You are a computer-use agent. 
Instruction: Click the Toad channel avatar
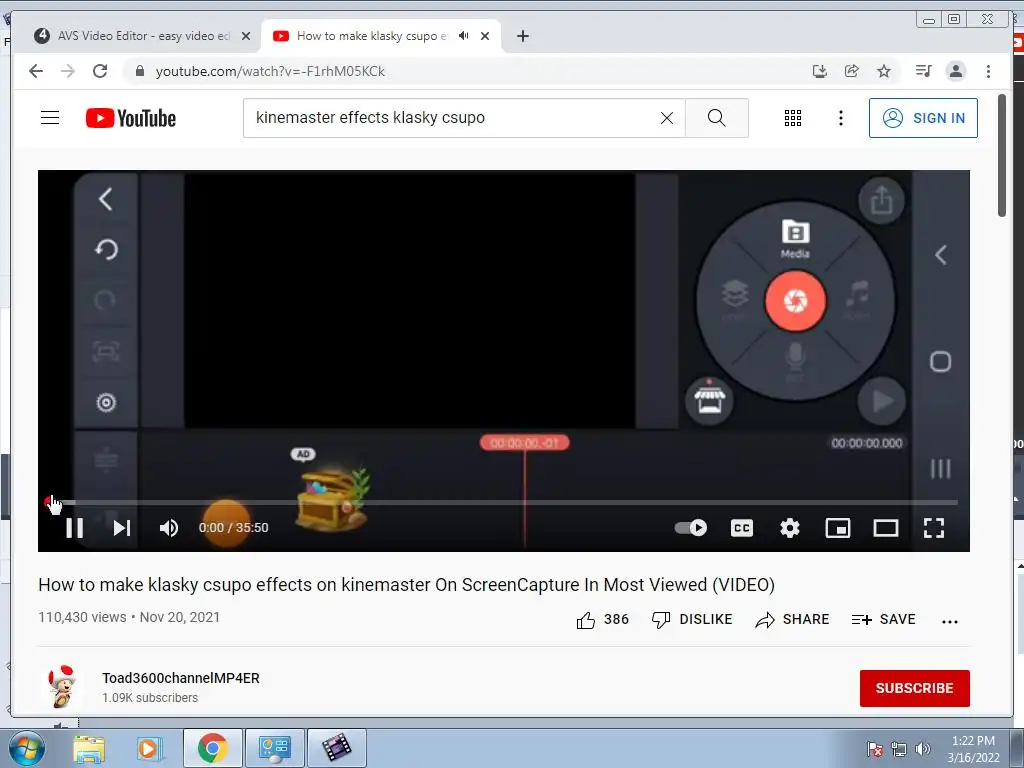pyautogui.click(x=63, y=687)
